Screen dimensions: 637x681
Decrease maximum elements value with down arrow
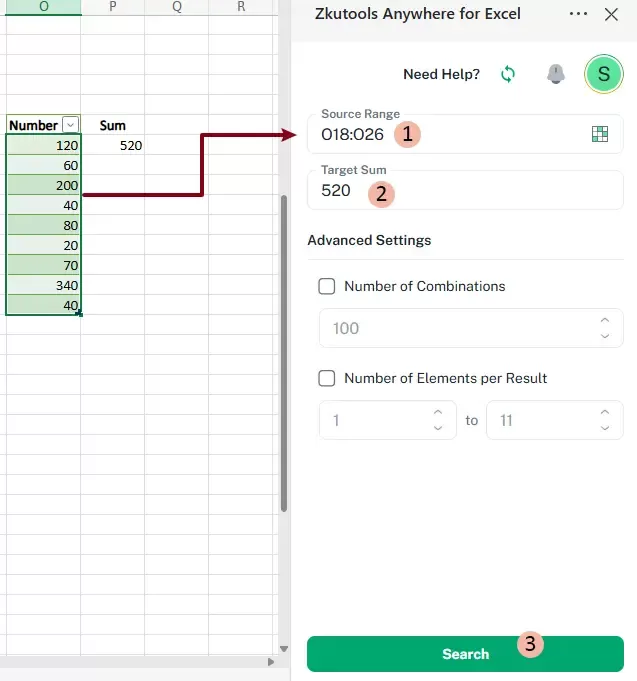pos(605,428)
